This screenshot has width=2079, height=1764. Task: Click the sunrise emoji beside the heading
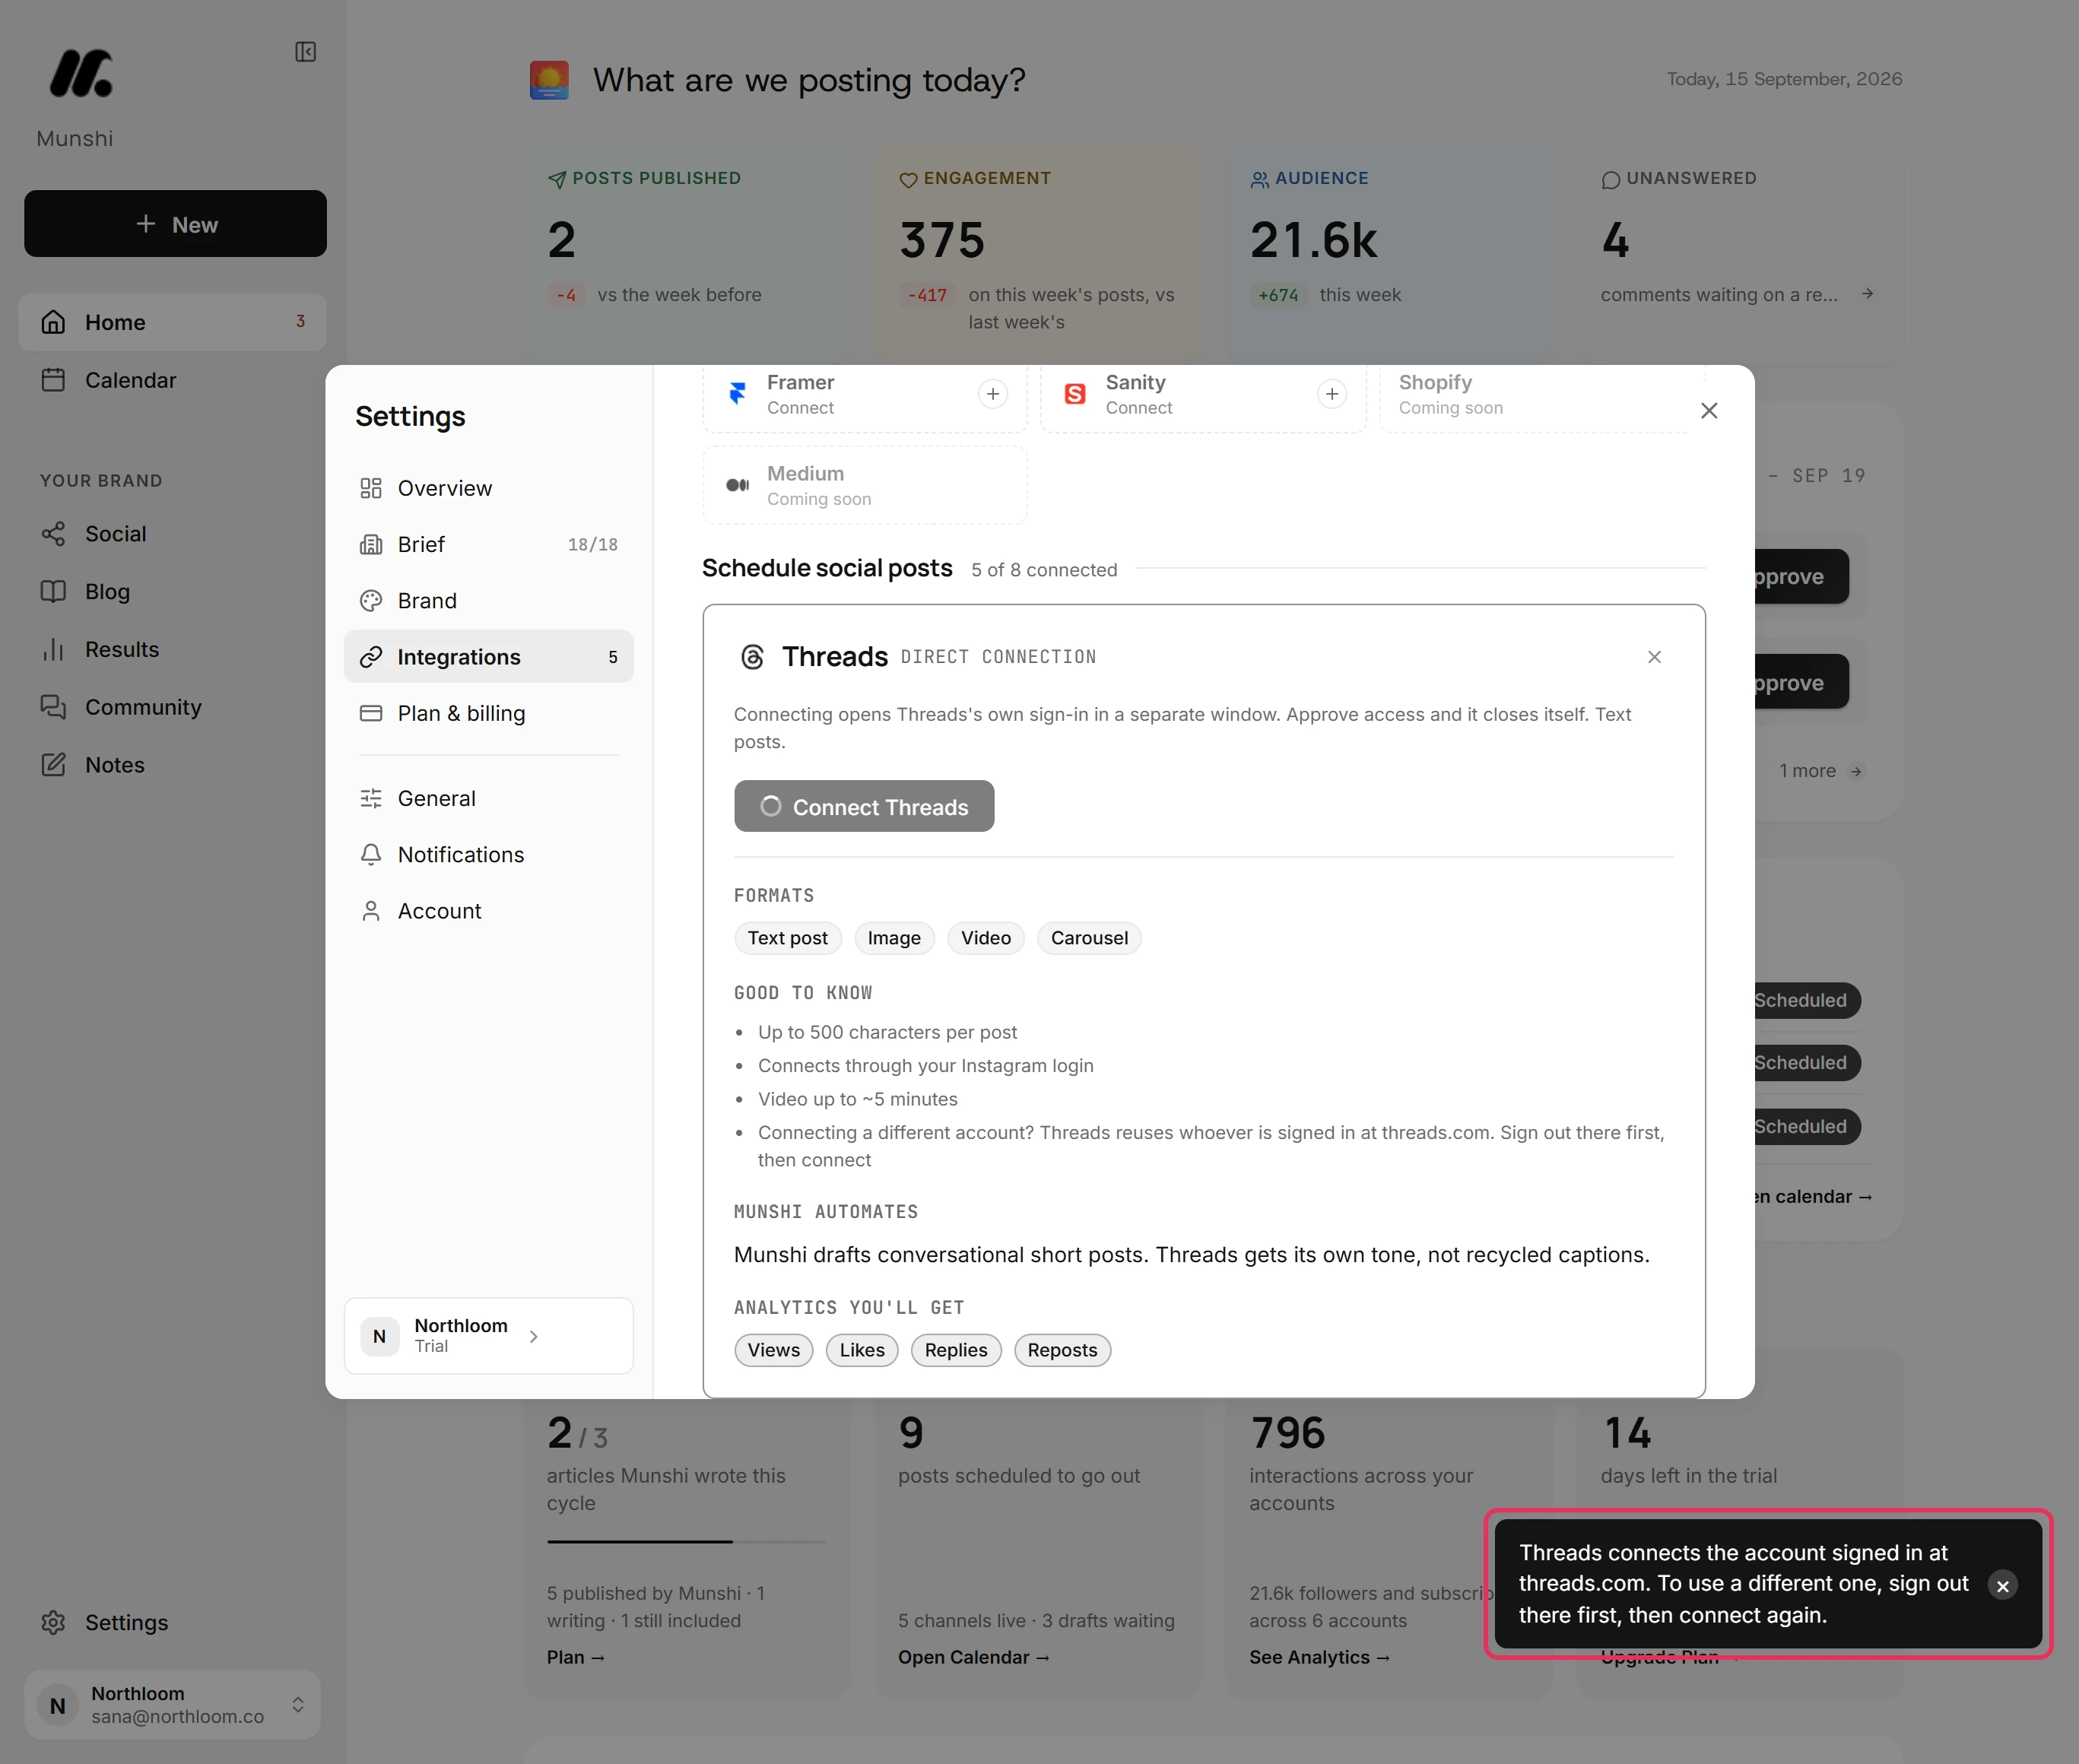pos(549,80)
